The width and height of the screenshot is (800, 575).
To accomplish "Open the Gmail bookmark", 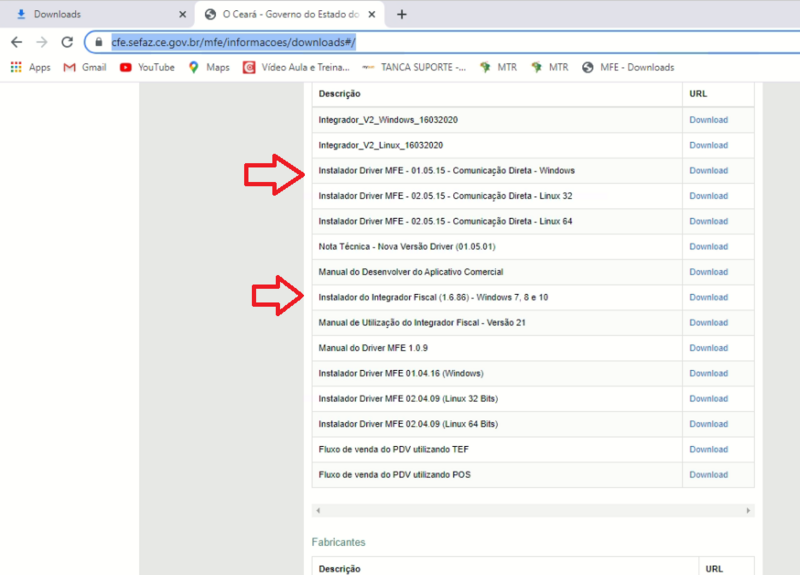I will point(85,67).
